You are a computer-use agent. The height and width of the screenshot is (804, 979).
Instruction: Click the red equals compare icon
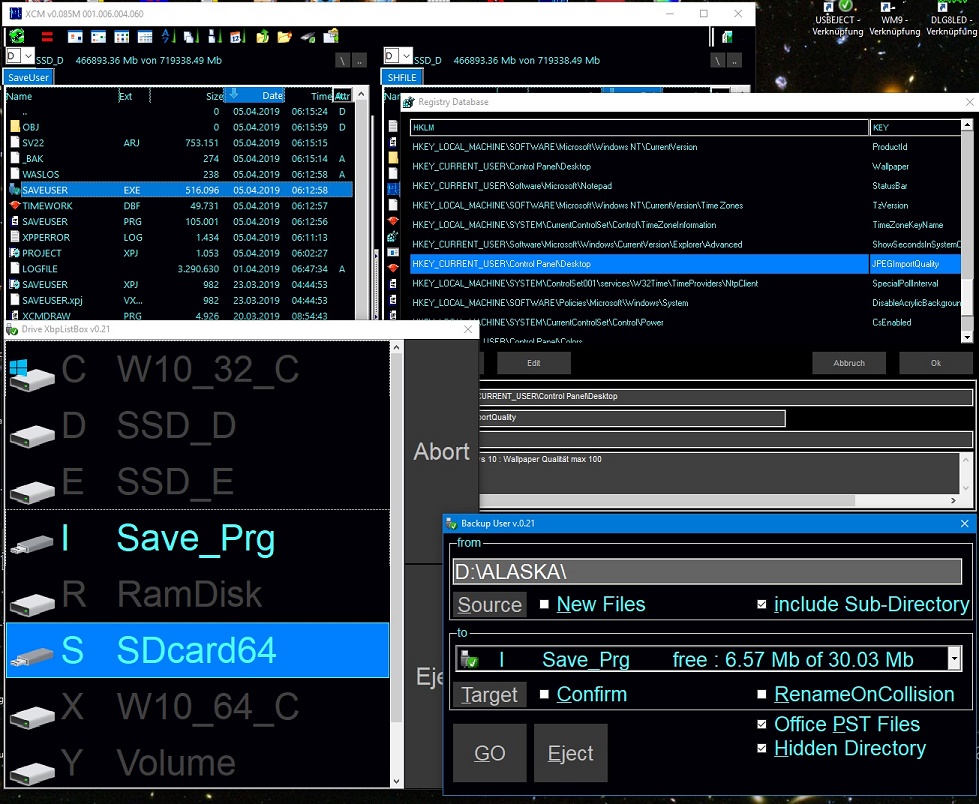pos(45,37)
